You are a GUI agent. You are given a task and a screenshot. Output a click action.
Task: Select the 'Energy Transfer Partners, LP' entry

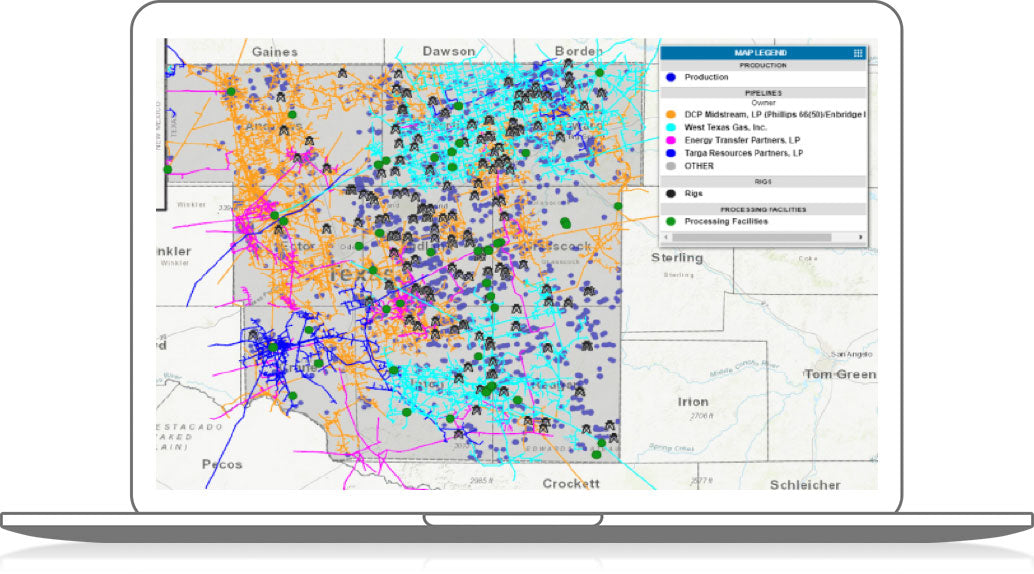point(742,141)
